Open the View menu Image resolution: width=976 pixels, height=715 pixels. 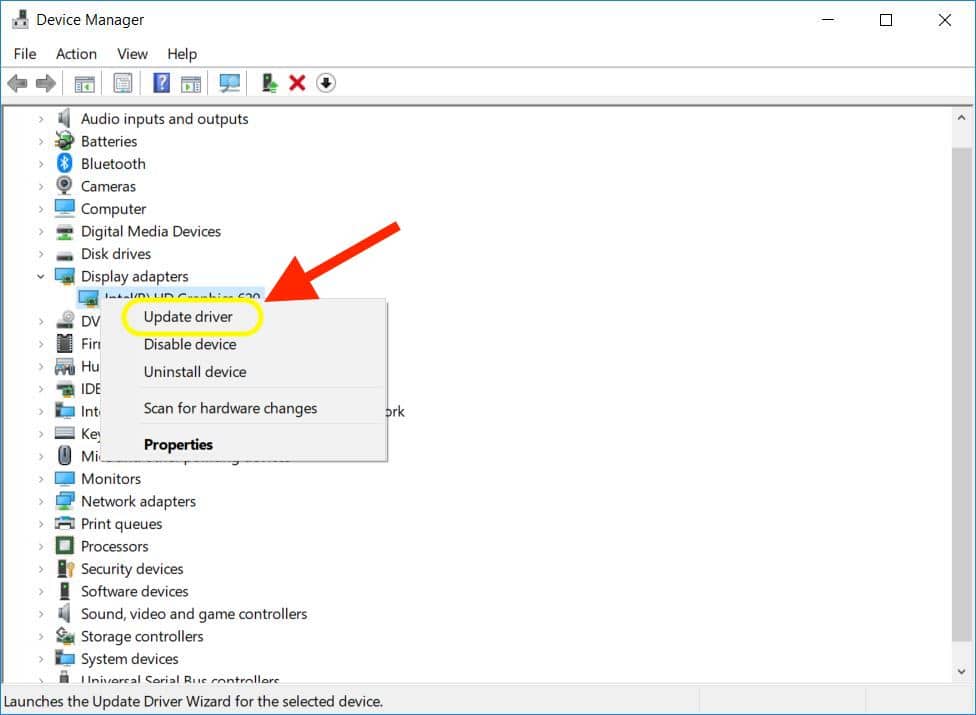132,54
